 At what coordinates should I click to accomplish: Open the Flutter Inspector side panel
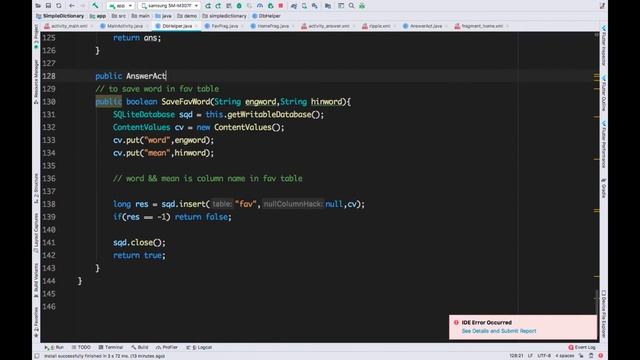[x=604, y=46]
